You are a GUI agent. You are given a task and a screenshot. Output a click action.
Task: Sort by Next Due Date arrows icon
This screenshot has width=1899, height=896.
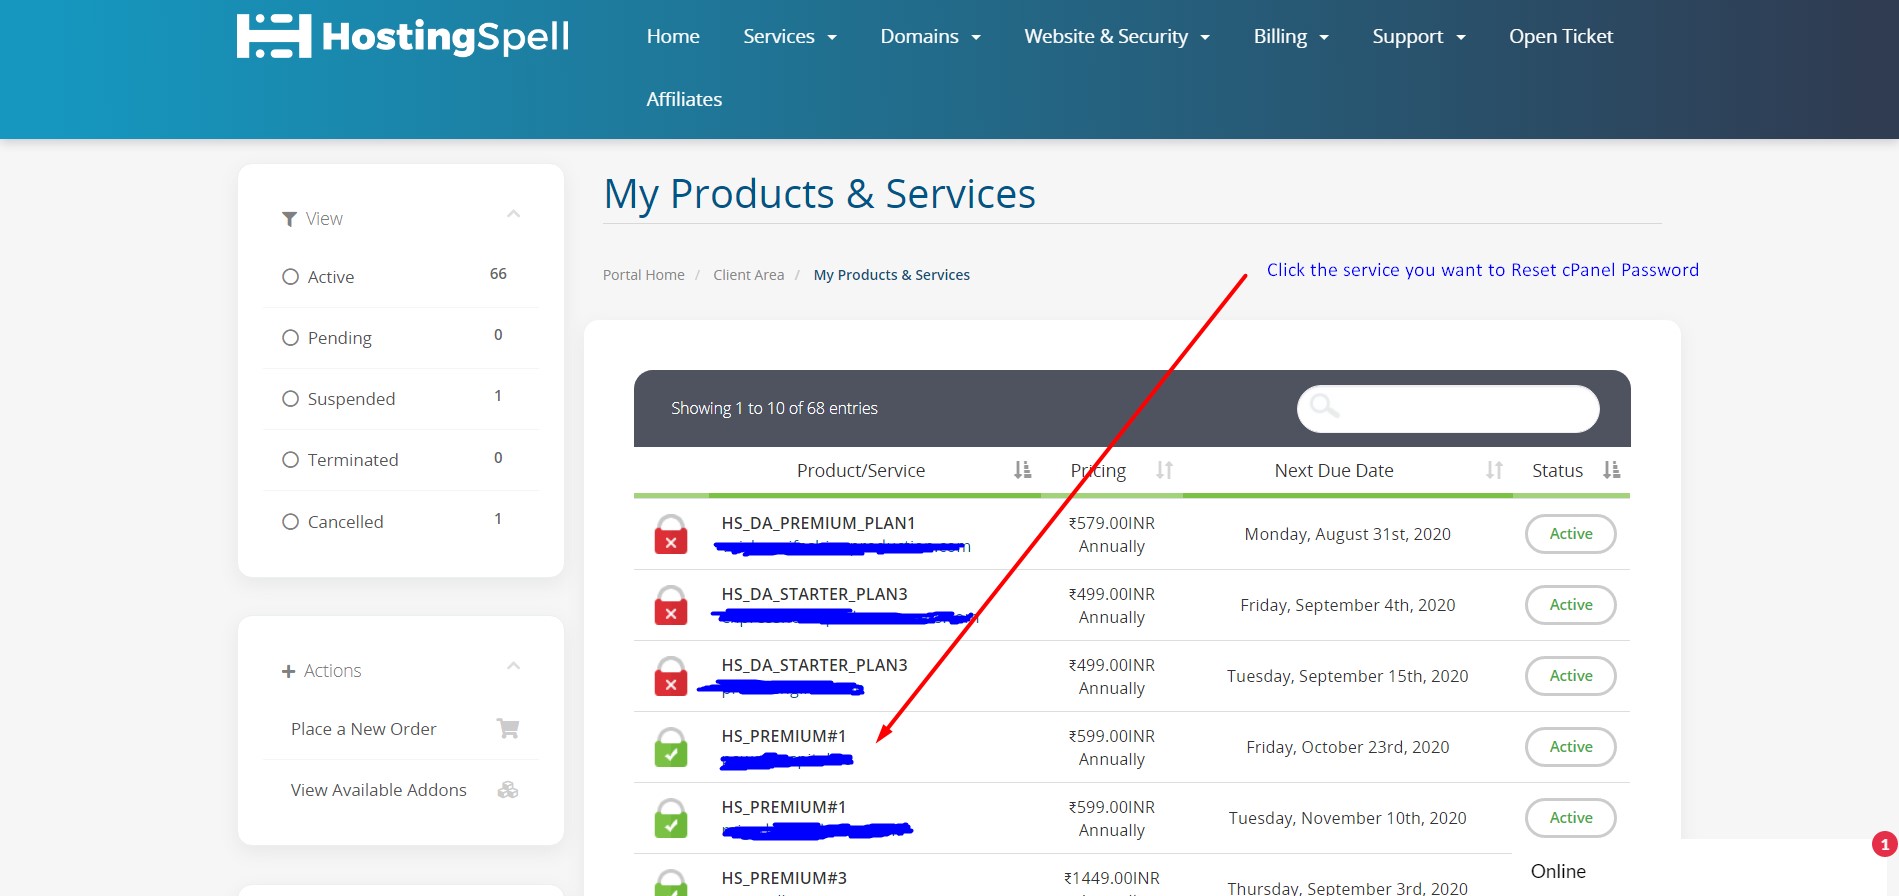(x=1494, y=470)
